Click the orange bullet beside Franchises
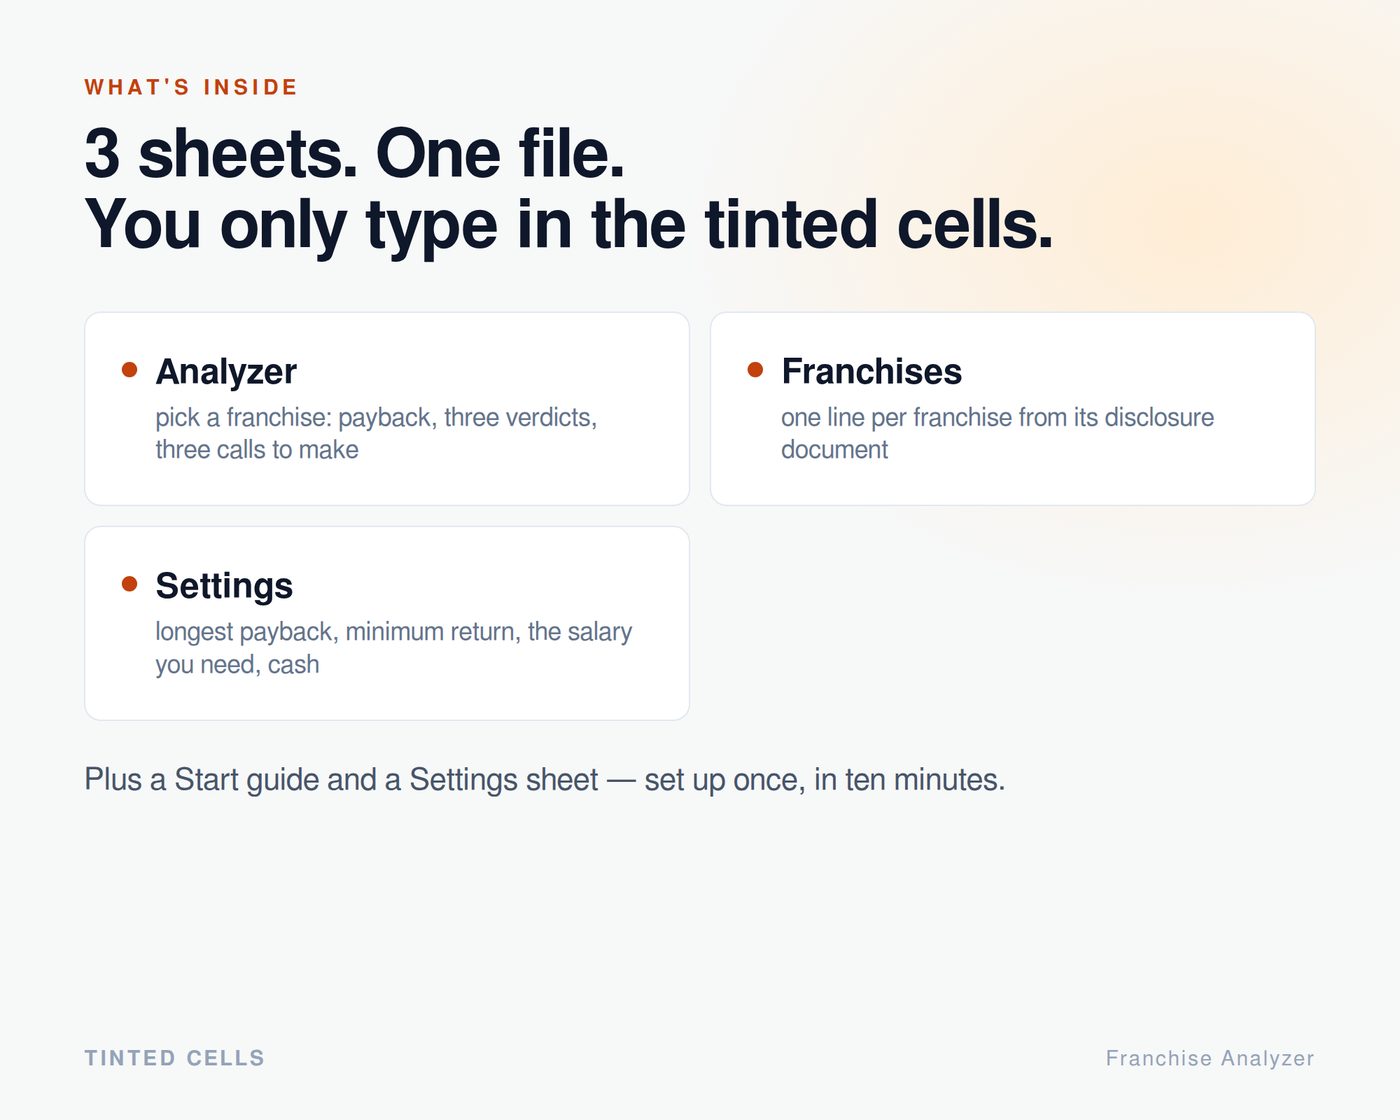This screenshot has width=1400, height=1120. click(755, 369)
